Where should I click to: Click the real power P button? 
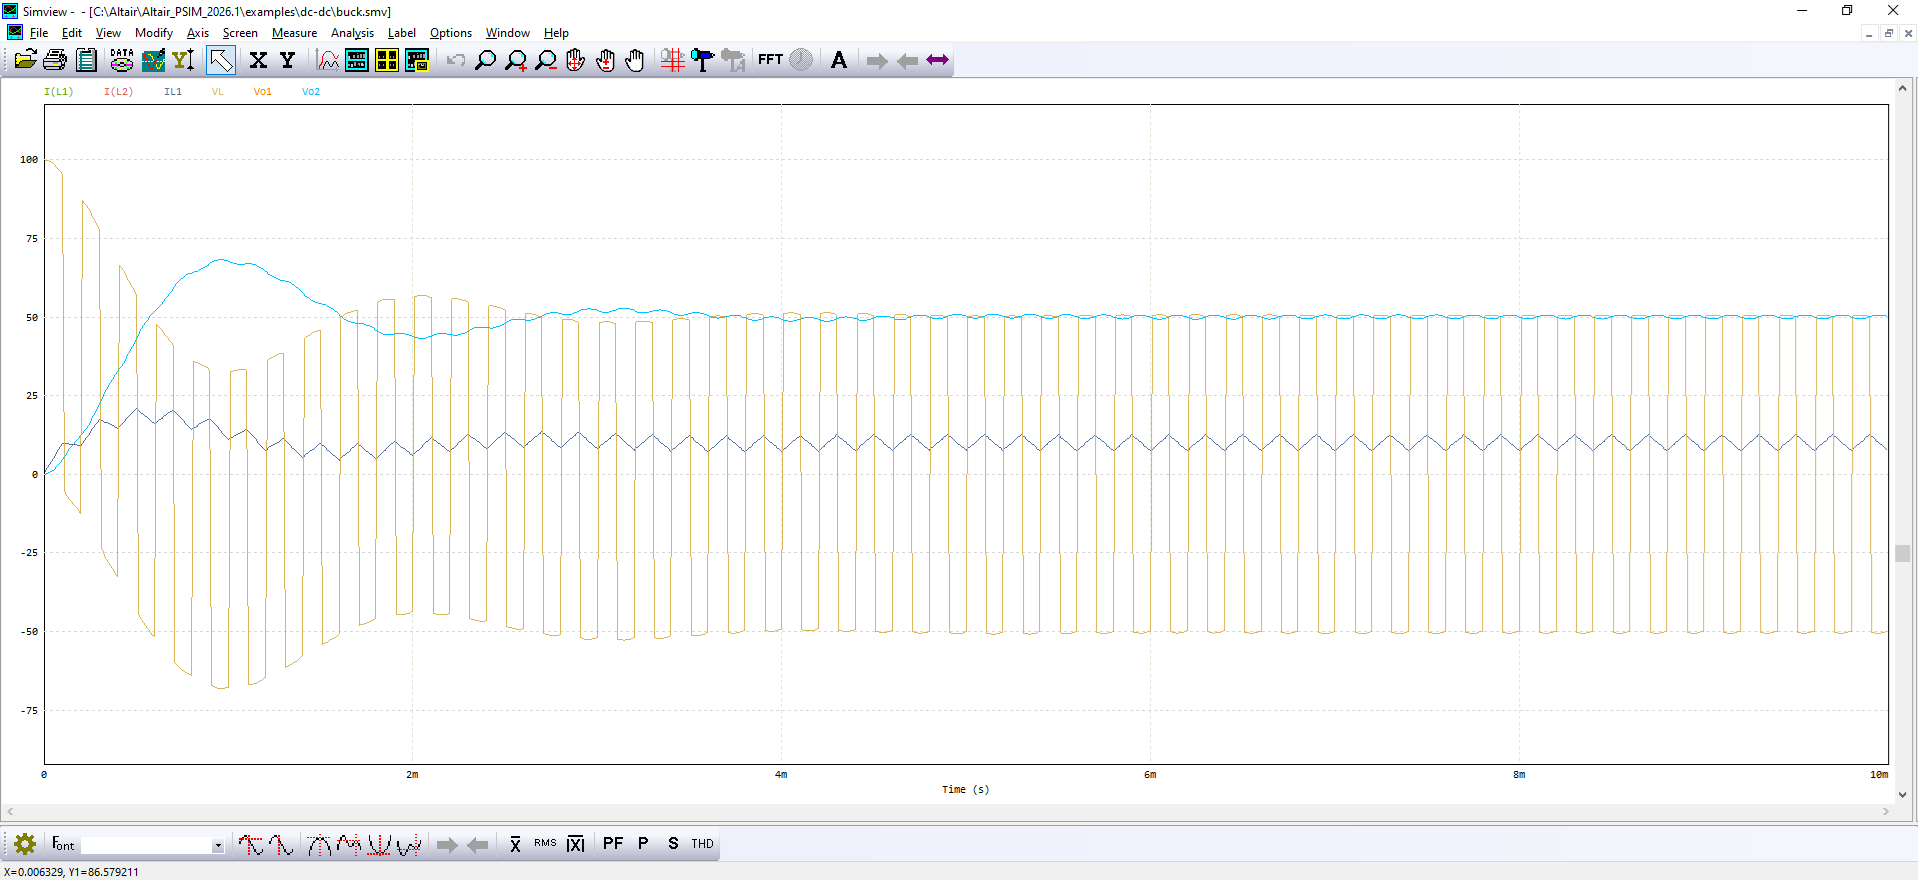pyautogui.click(x=643, y=844)
